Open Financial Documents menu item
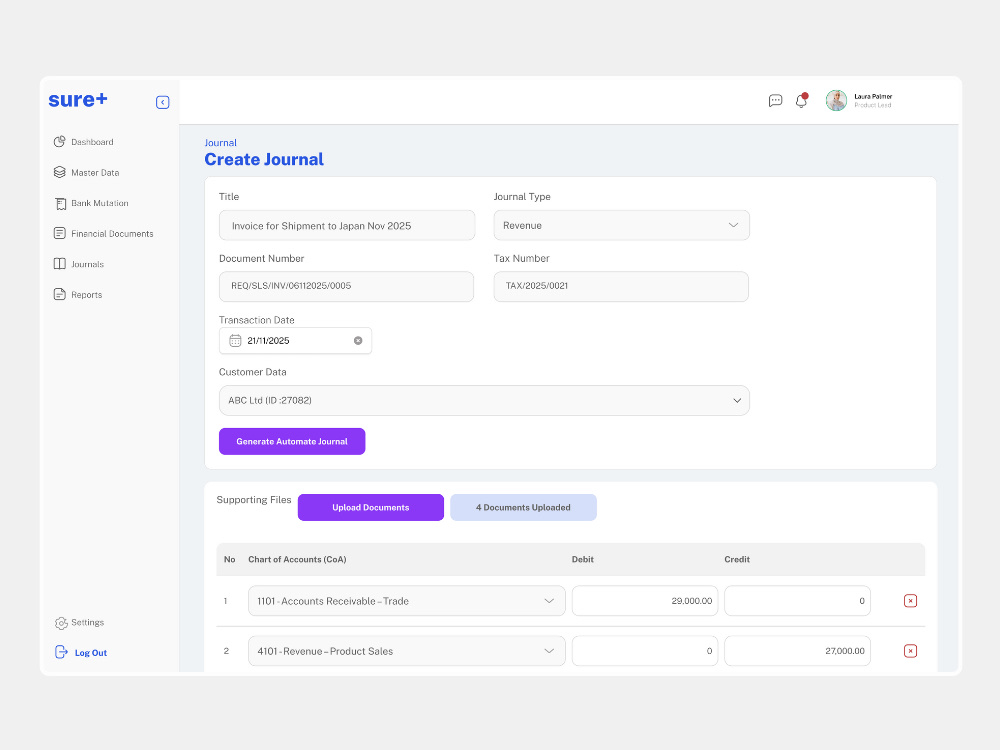Viewport: 1000px width, 750px height. click(112, 234)
